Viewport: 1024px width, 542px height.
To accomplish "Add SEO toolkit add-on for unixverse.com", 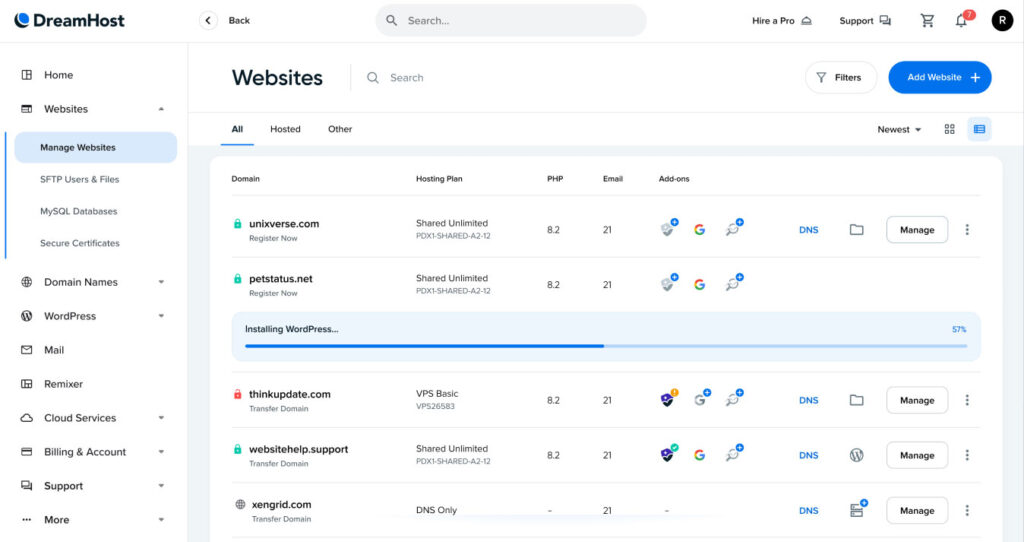I will 733,228.
